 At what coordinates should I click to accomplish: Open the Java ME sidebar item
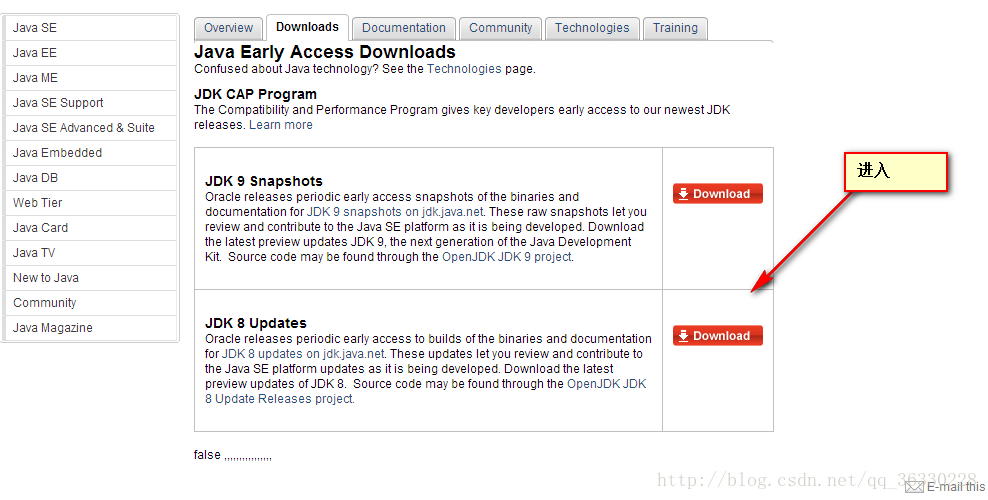tap(90, 78)
